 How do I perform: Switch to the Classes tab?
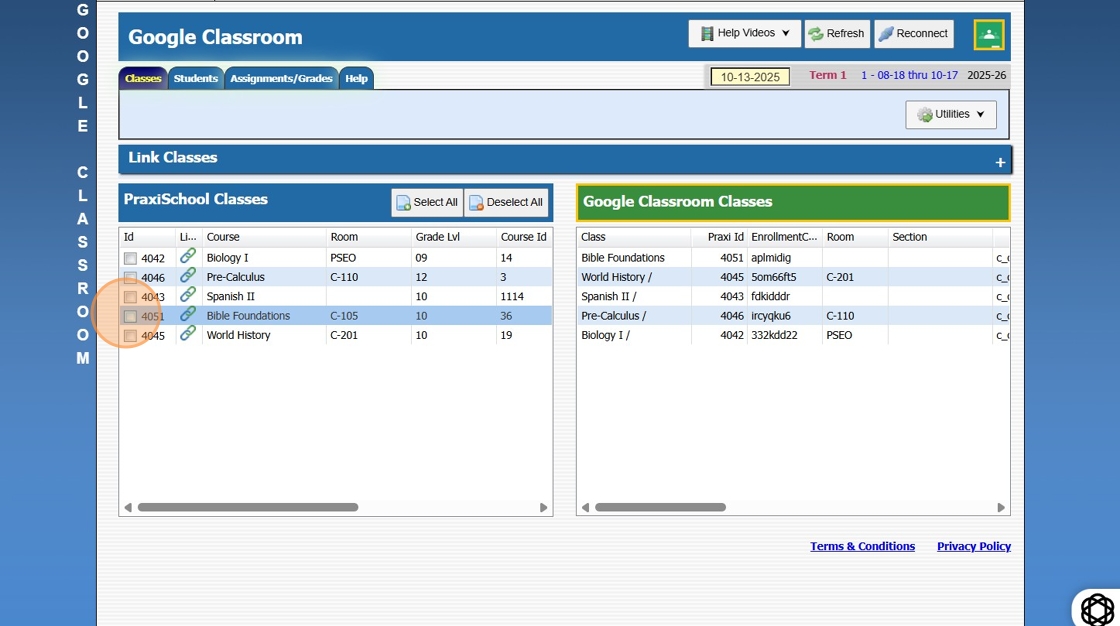point(143,79)
